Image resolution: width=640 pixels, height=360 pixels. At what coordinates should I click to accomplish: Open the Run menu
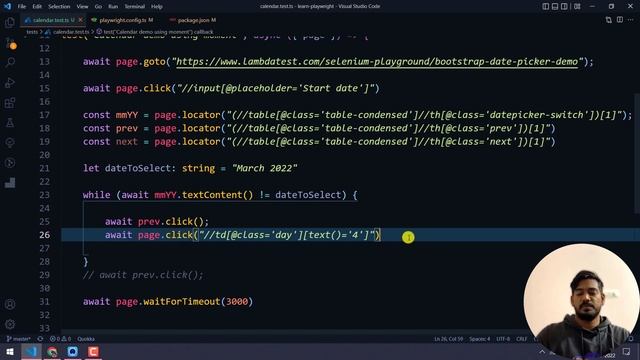pyautogui.click(x=113, y=7)
